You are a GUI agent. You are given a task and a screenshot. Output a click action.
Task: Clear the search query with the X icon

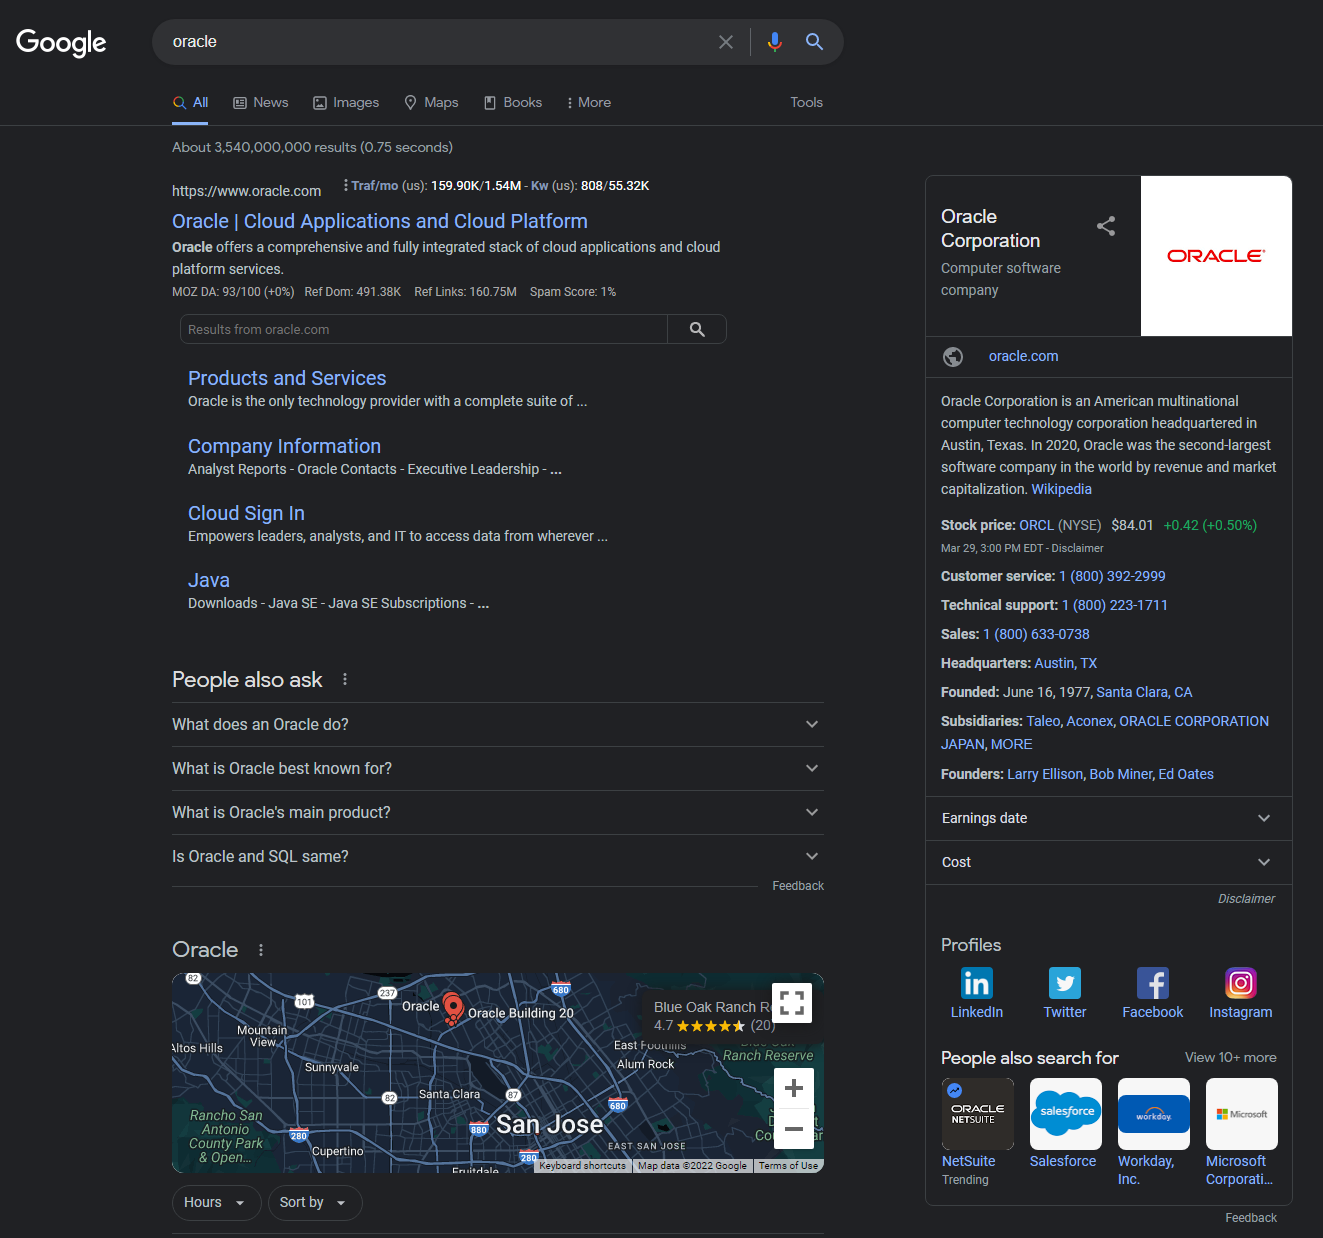pos(726,42)
